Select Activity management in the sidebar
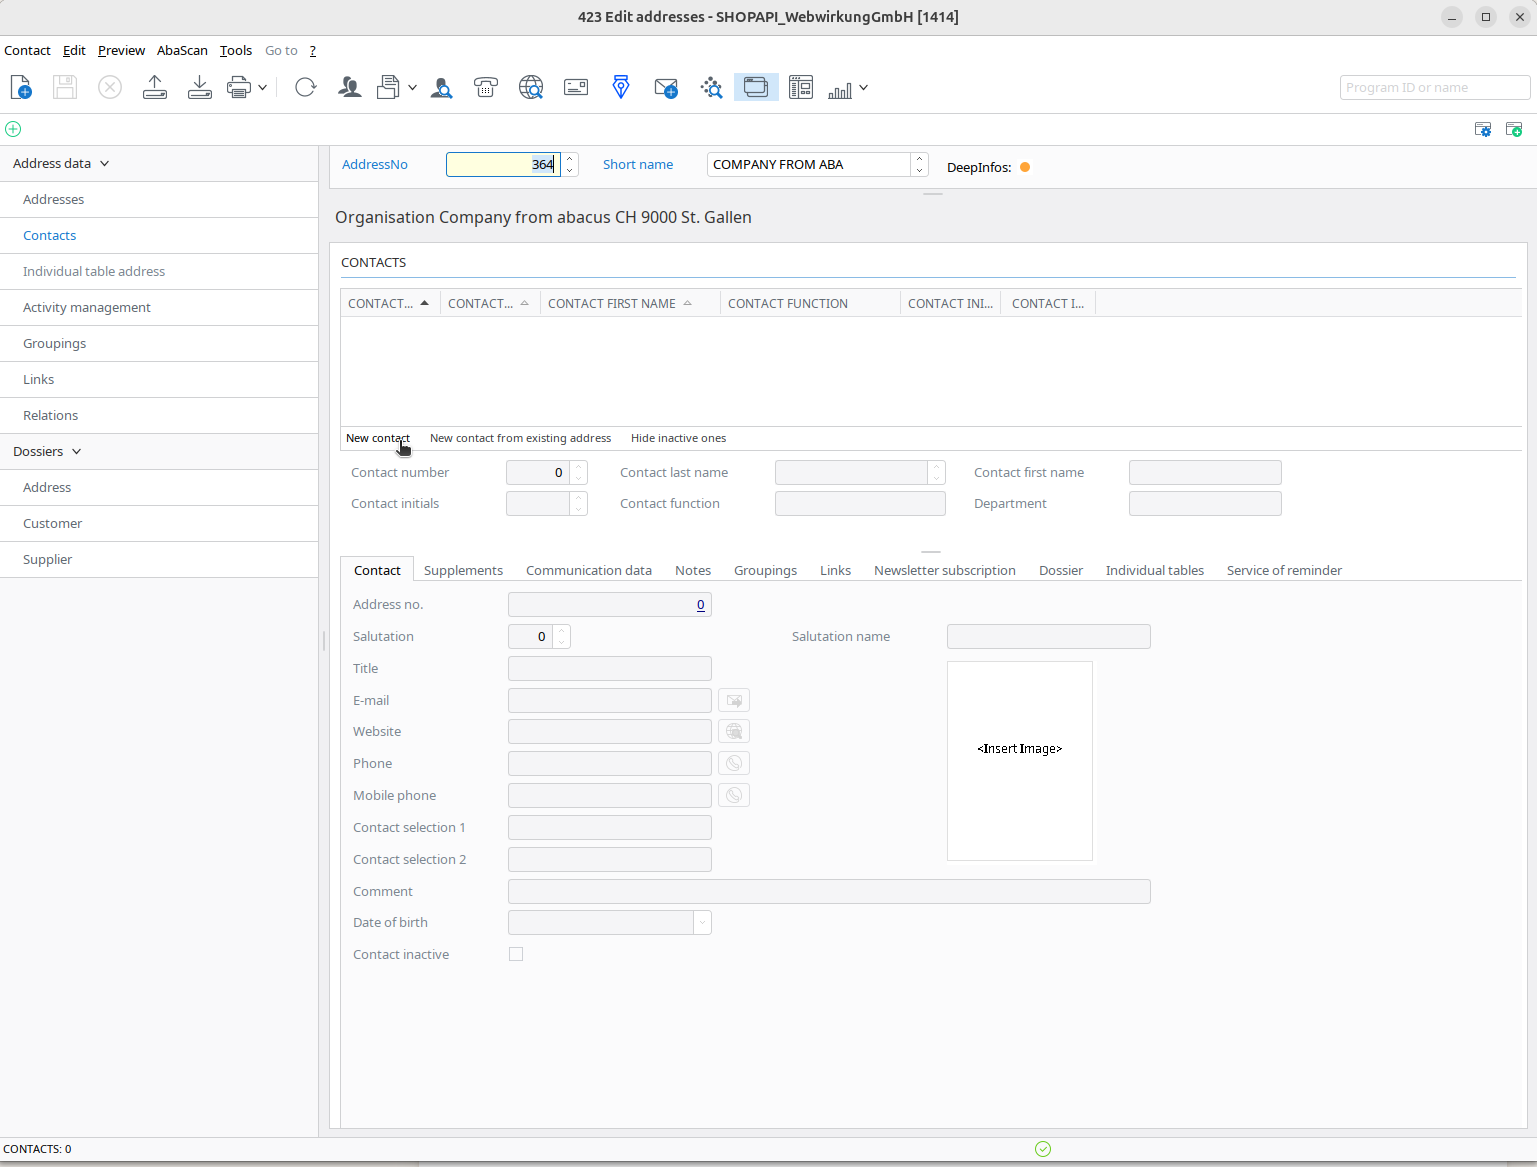 coord(87,308)
